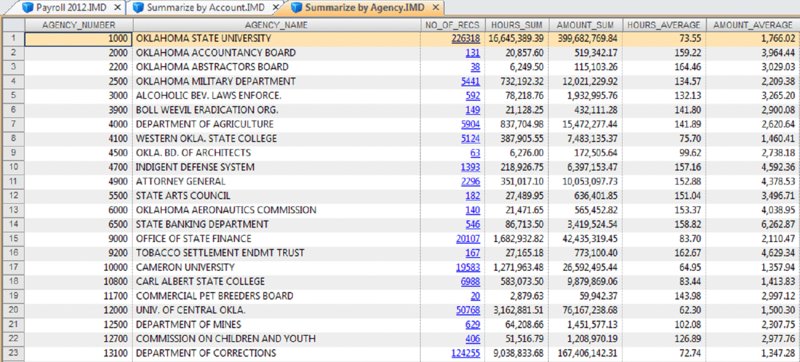The image size is (800, 362).
Task: Open the 182 records link for State Arts Council
Action: pyautogui.click(x=473, y=196)
